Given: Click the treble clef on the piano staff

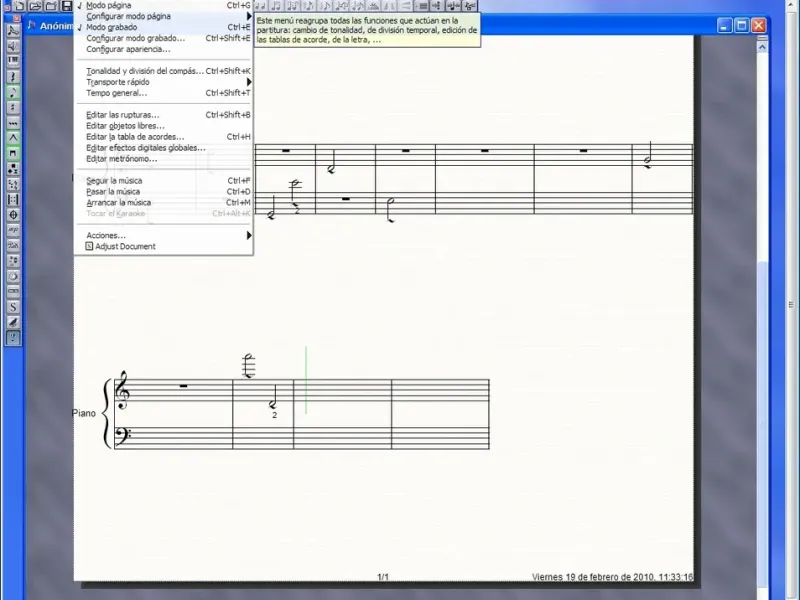Looking at the screenshot, I should 123,390.
